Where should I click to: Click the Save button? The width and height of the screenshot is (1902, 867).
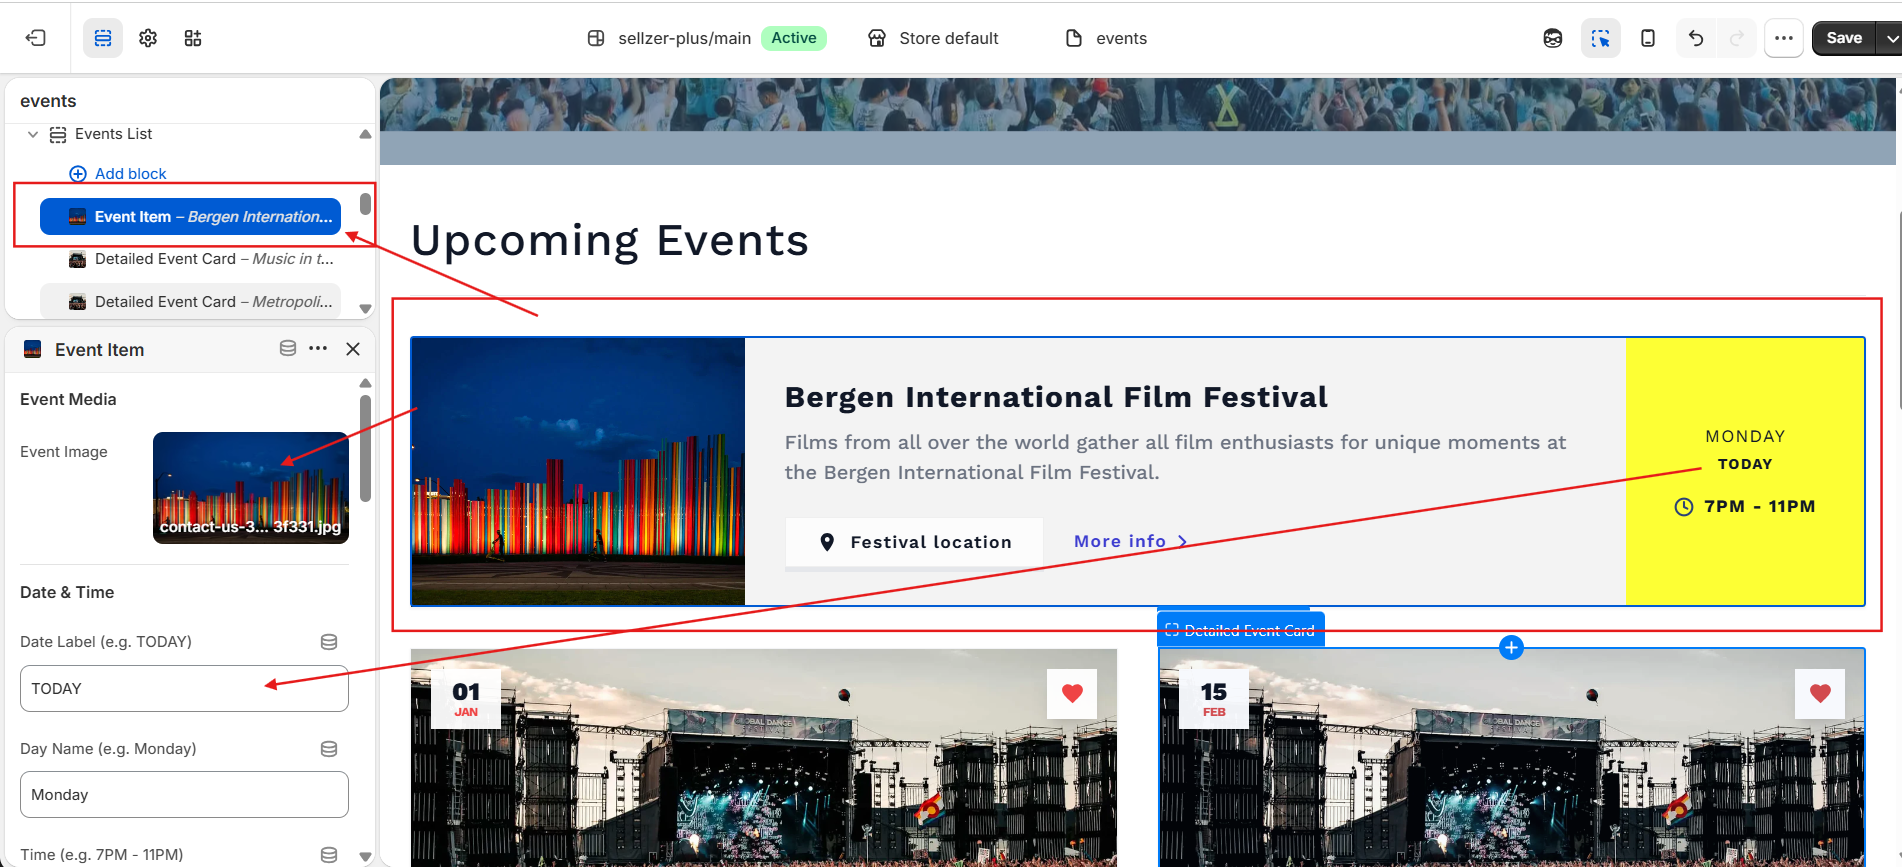click(x=1844, y=38)
